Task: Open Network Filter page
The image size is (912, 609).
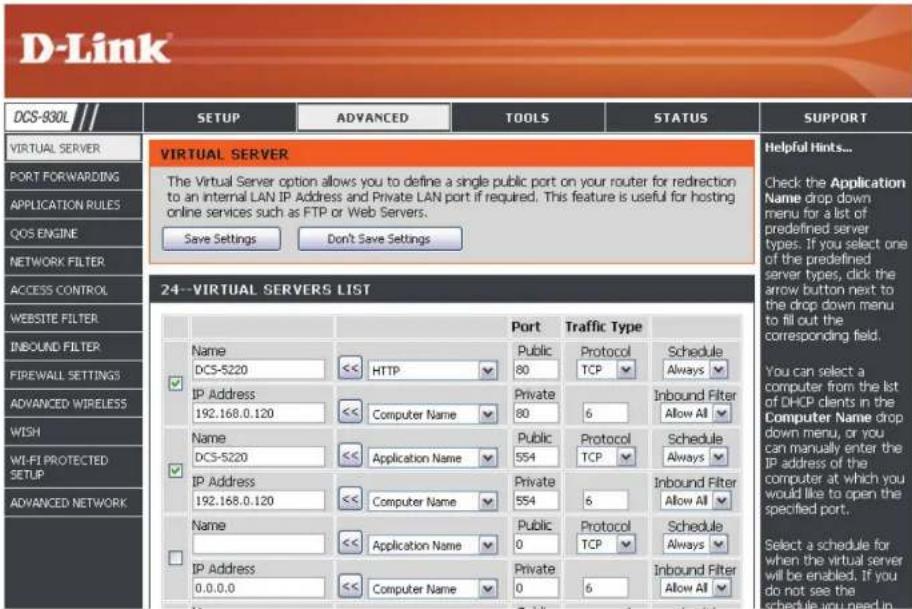Action: [73, 262]
